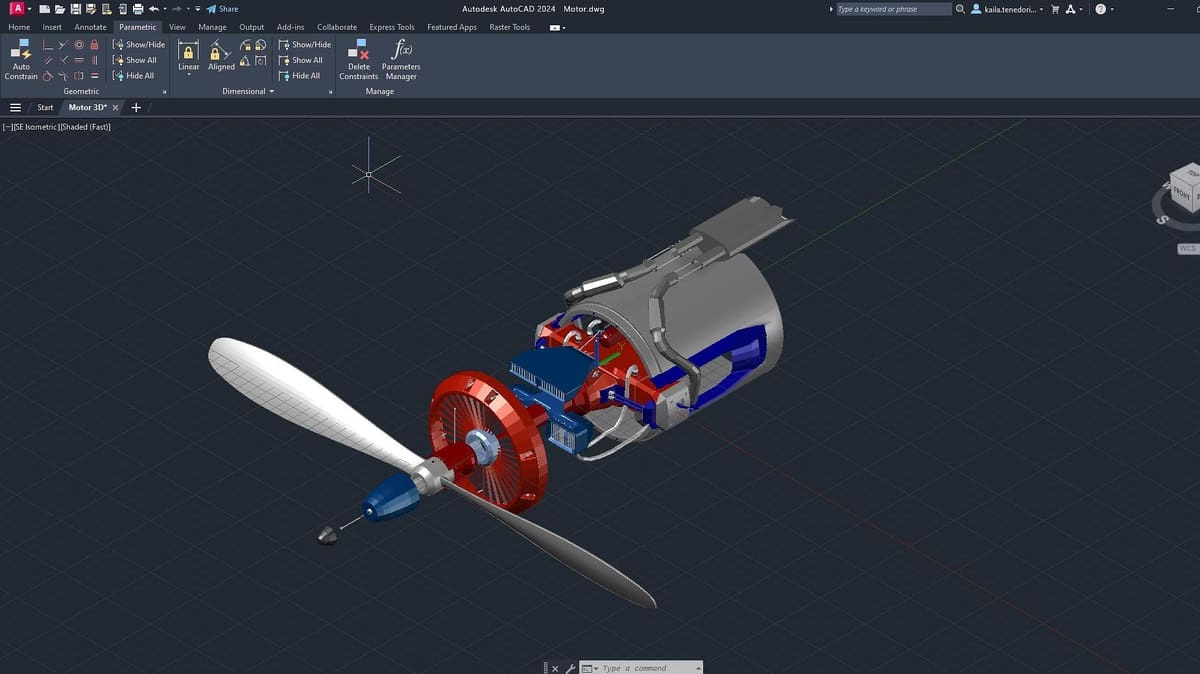The width and height of the screenshot is (1200, 674).
Task: Click the command line customization wrench icon
Action: coord(570,668)
